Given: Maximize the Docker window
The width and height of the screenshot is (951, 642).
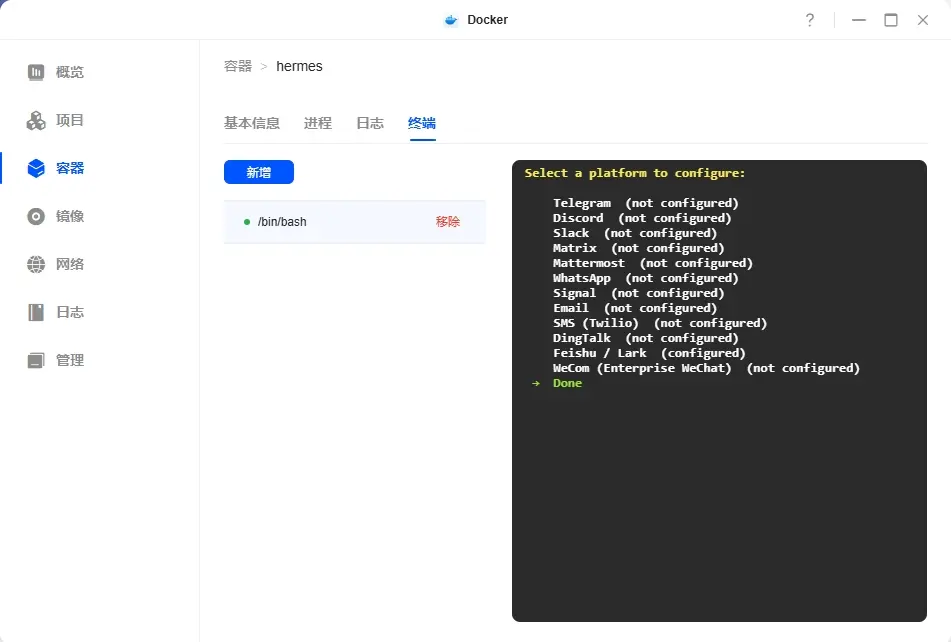Looking at the screenshot, I should (x=890, y=20).
